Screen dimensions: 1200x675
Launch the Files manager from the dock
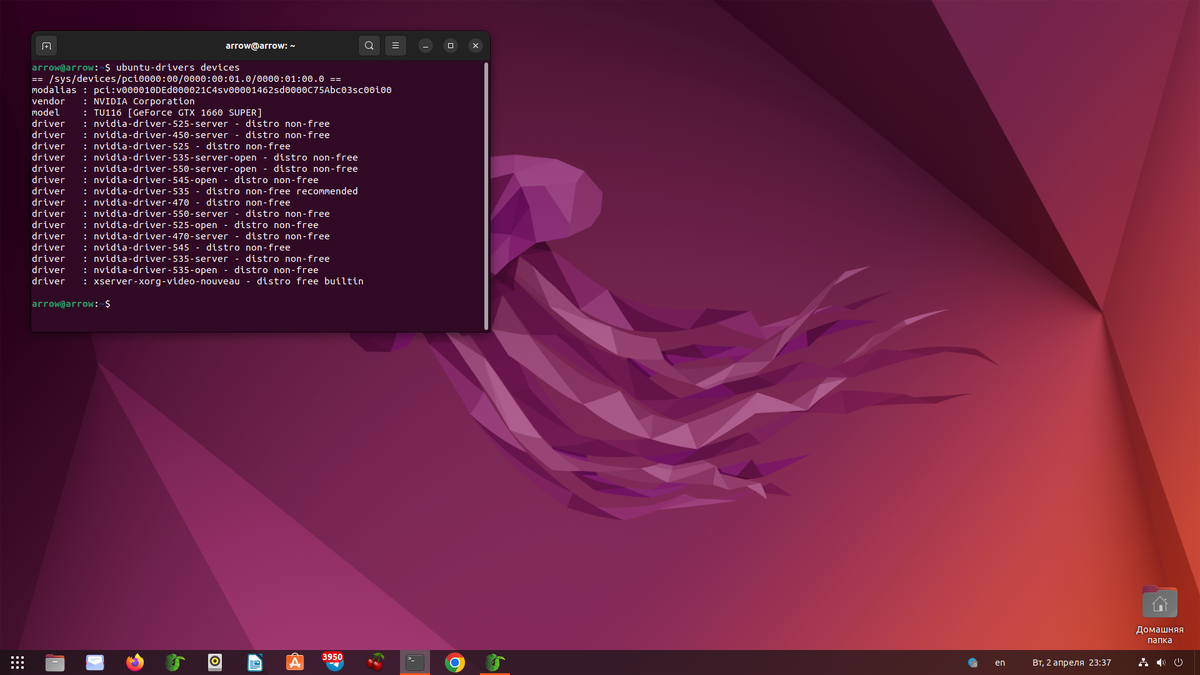(55, 662)
